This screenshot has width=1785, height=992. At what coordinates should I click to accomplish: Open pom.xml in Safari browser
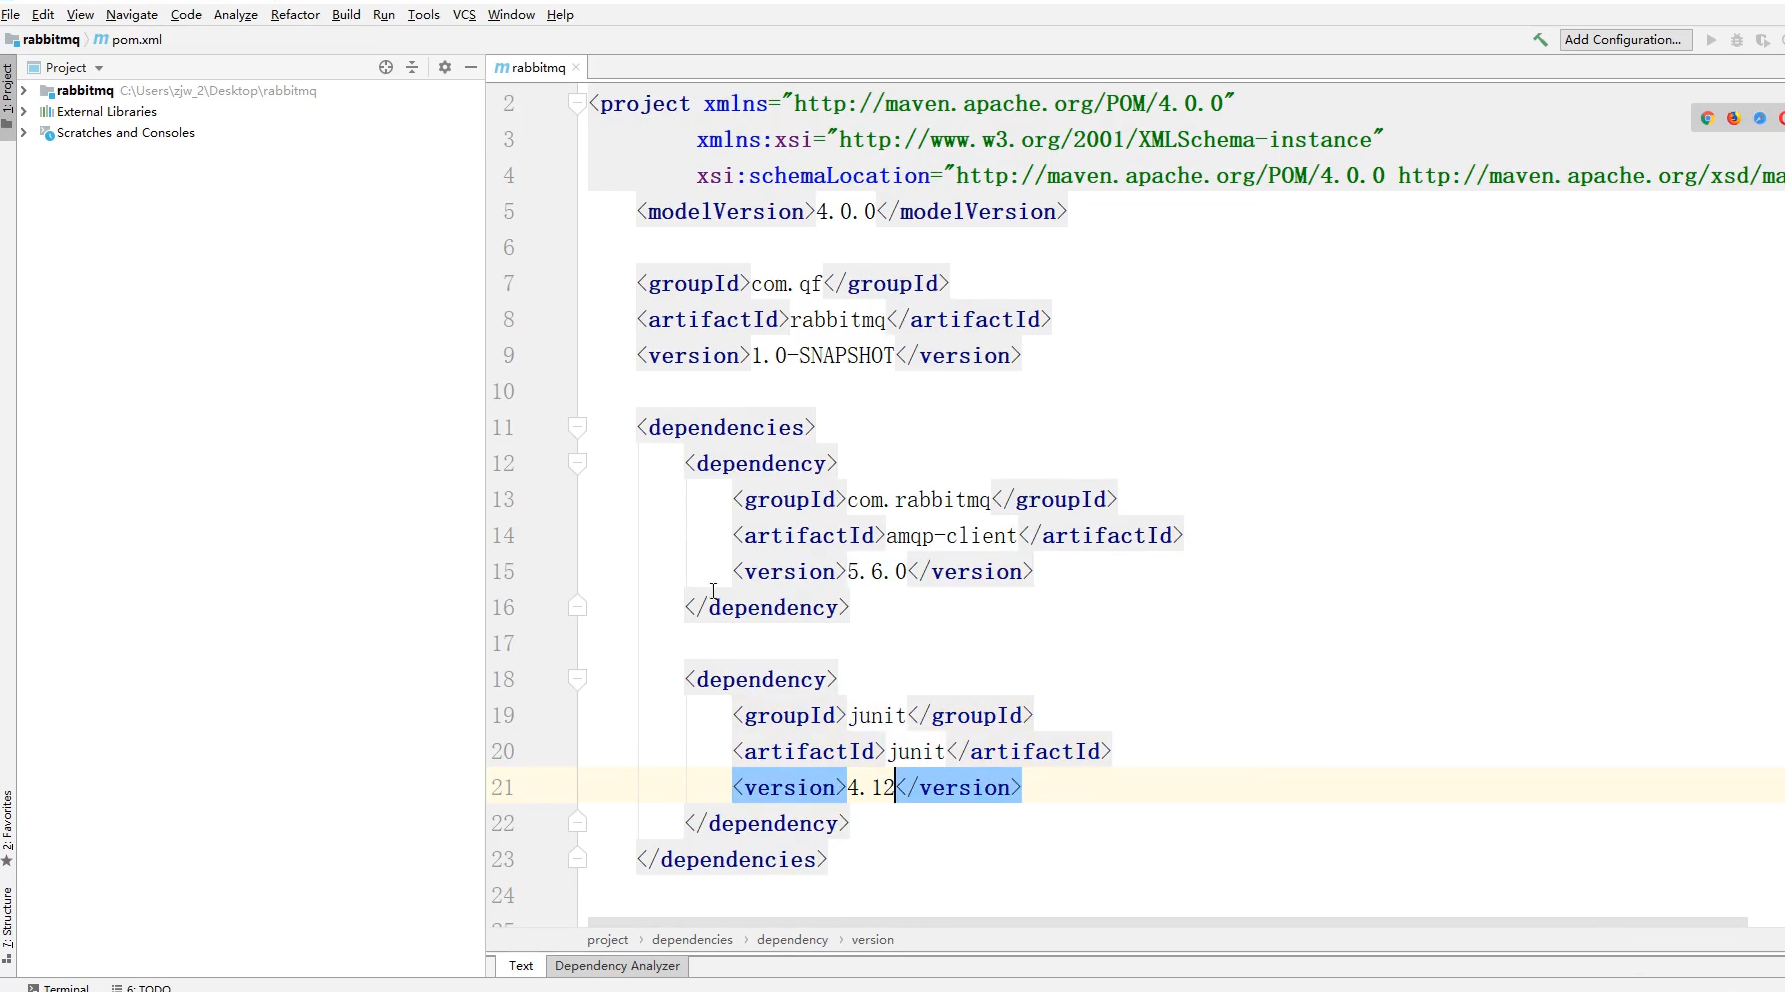(1759, 118)
